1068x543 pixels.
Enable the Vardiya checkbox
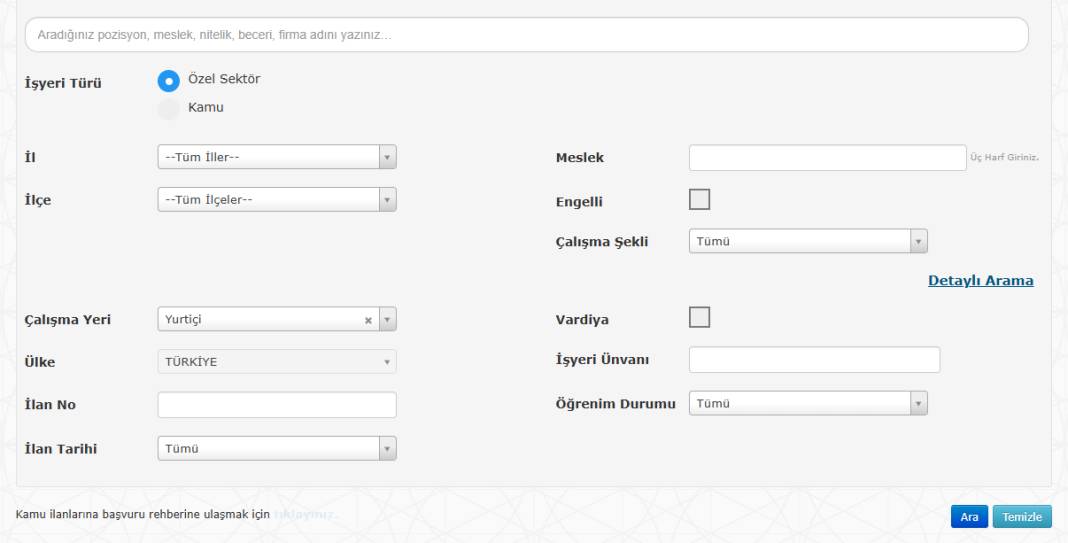[700, 317]
